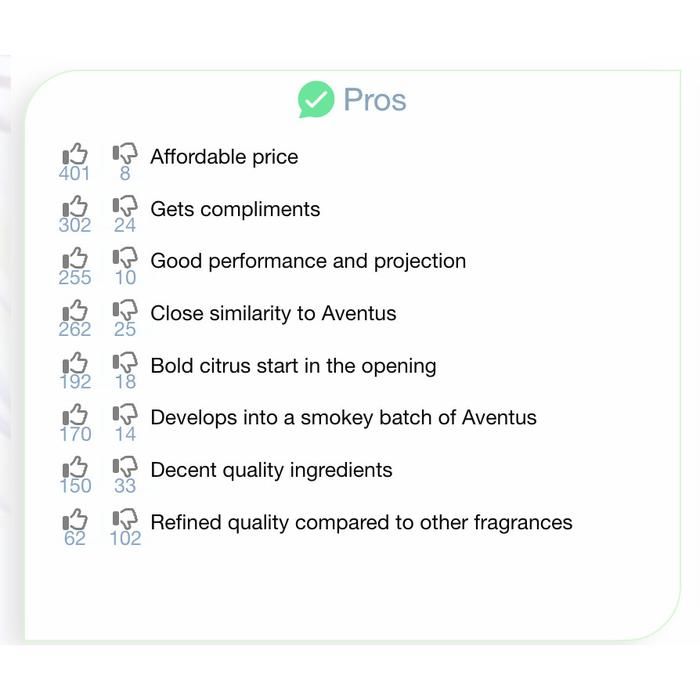
Task: Dislike Good performance and projection
Action: [125, 259]
